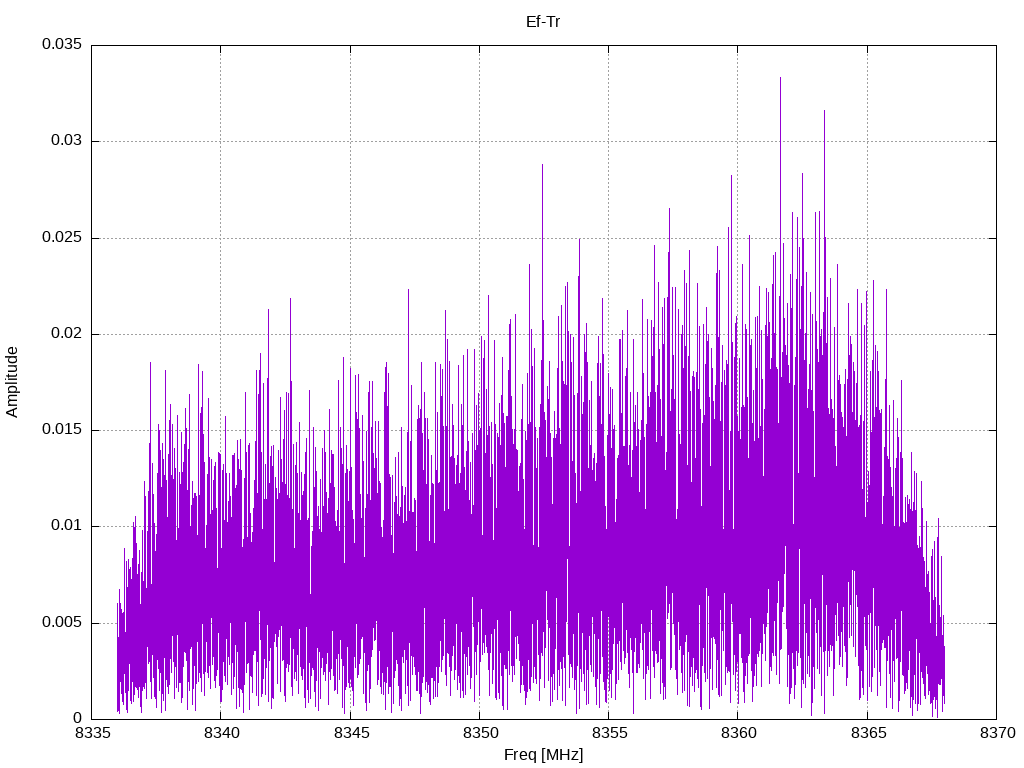Click the 8340 x-axis tick label
Viewport: 1024px width, 768px height.
point(221,733)
